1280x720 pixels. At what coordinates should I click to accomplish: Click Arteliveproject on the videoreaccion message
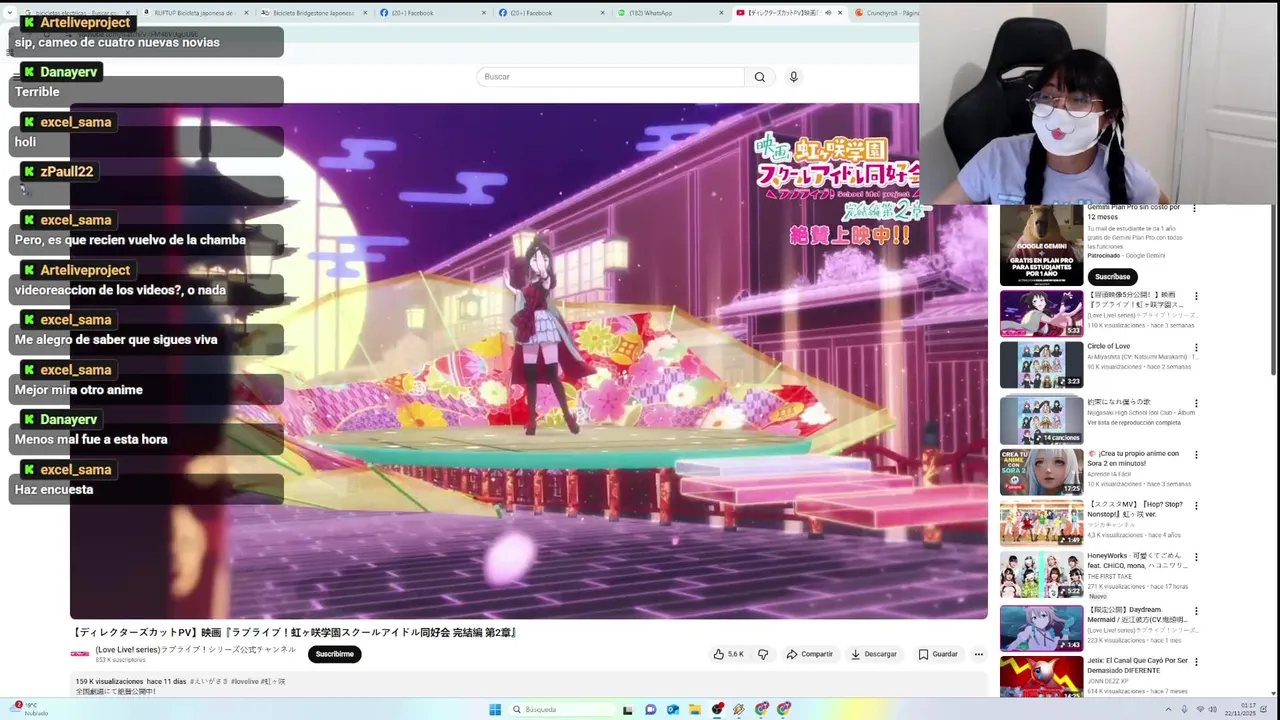point(85,270)
